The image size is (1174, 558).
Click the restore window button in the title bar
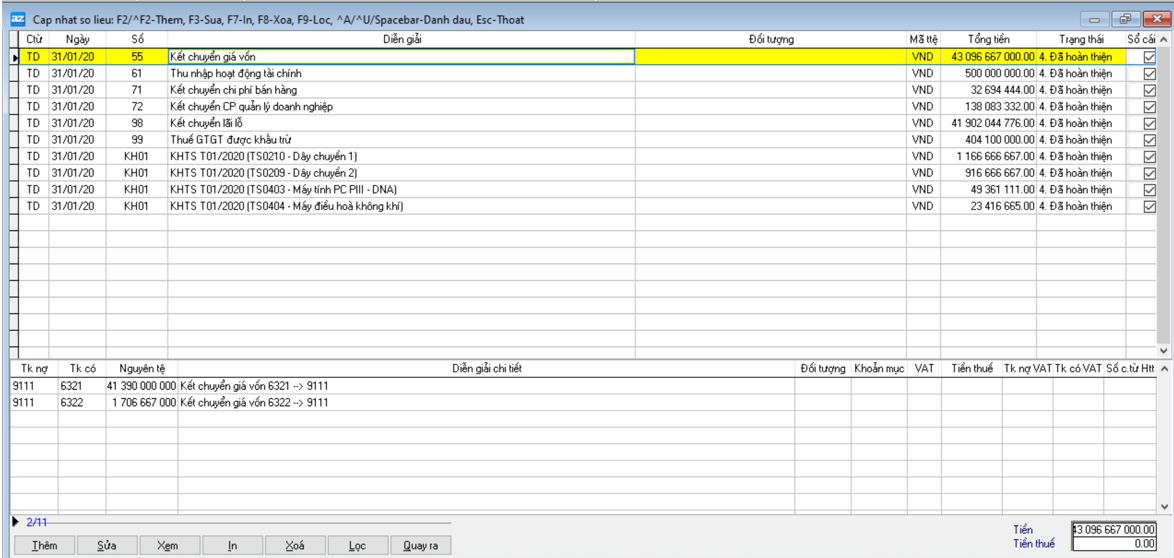click(x=1131, y=19)
